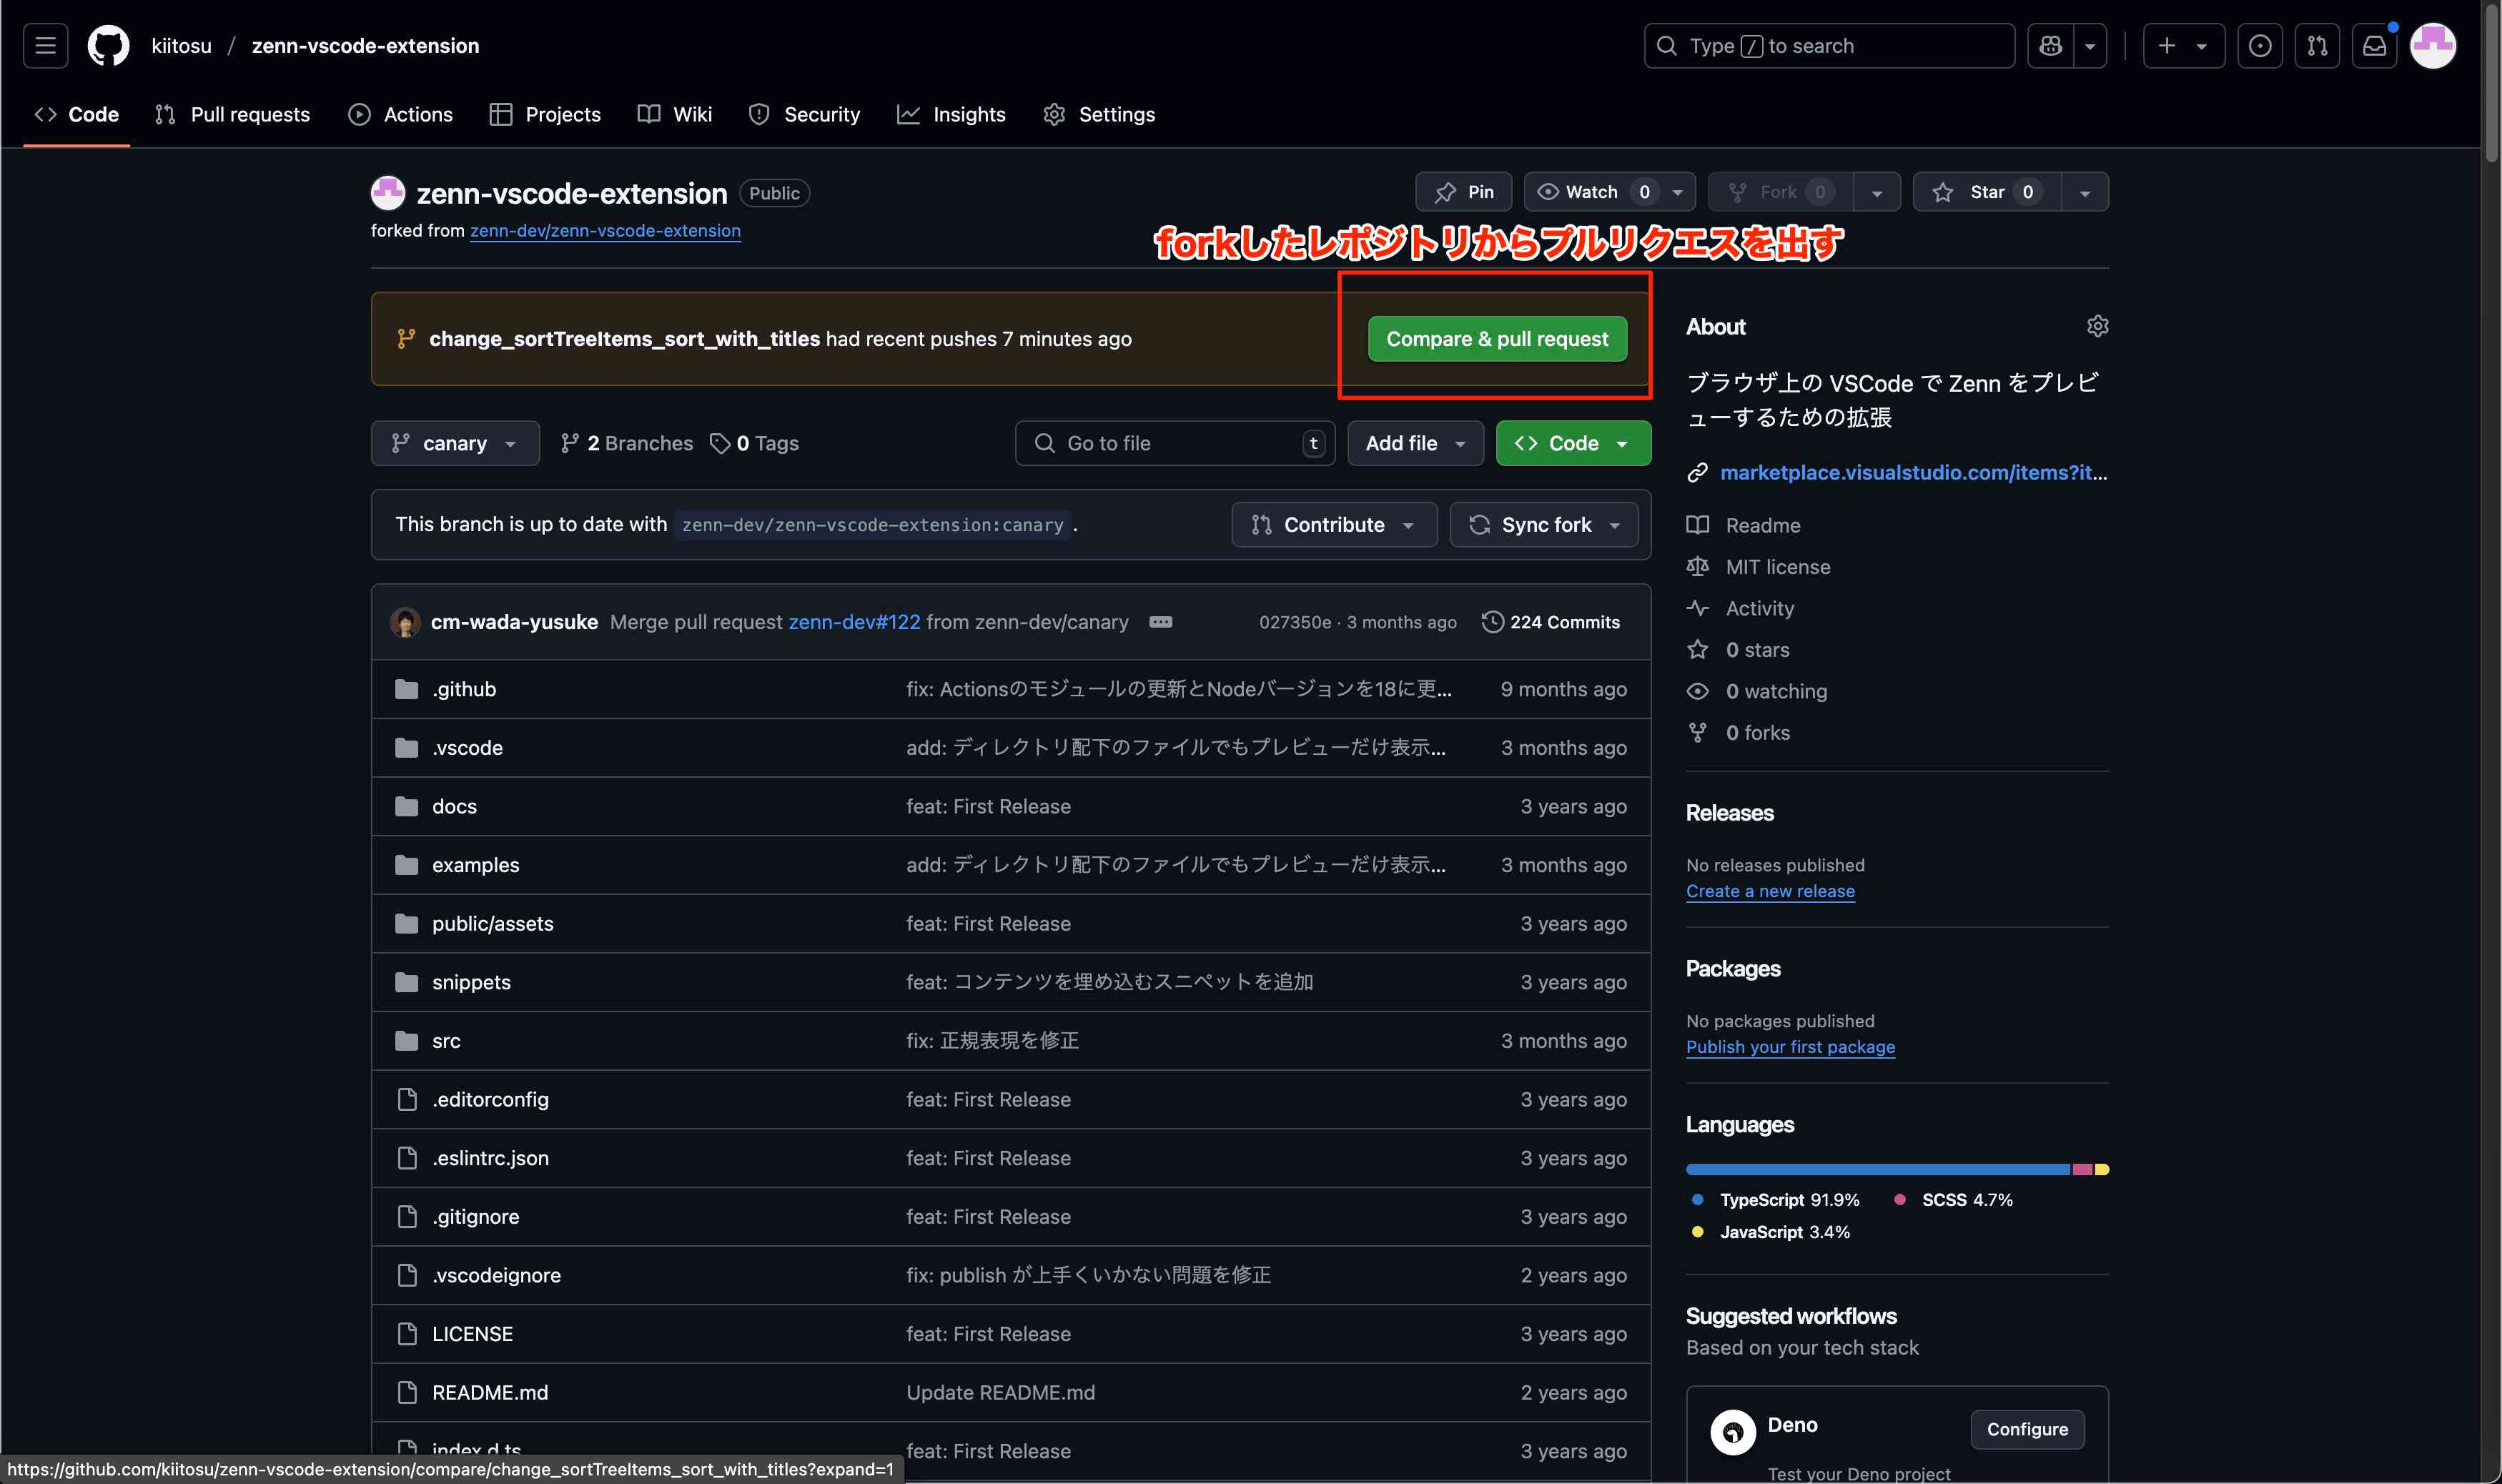Open Copilot chat icon in header
Viewport: 2502px width, 1484px height.
[2050, 46]
